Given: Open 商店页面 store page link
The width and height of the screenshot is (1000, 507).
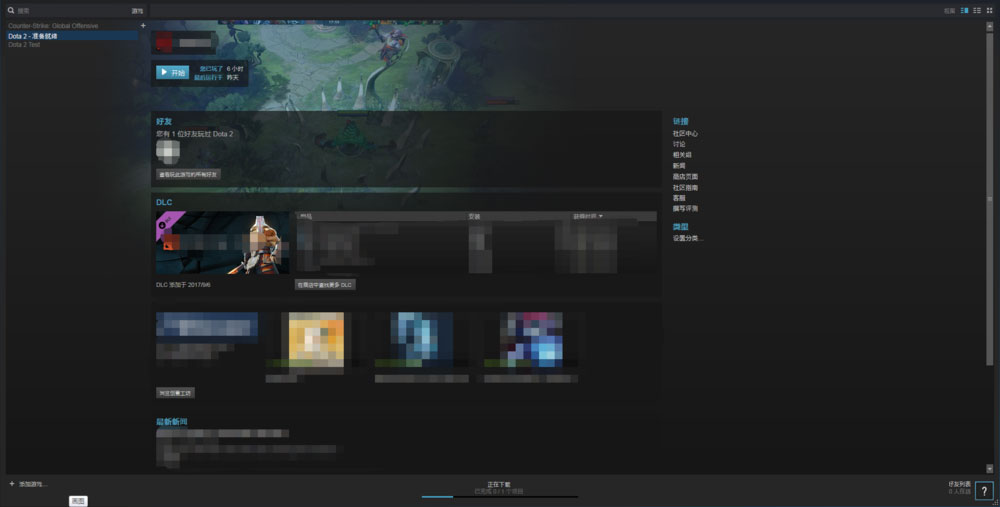Looking at the screenshot, I should coord(685,177).
